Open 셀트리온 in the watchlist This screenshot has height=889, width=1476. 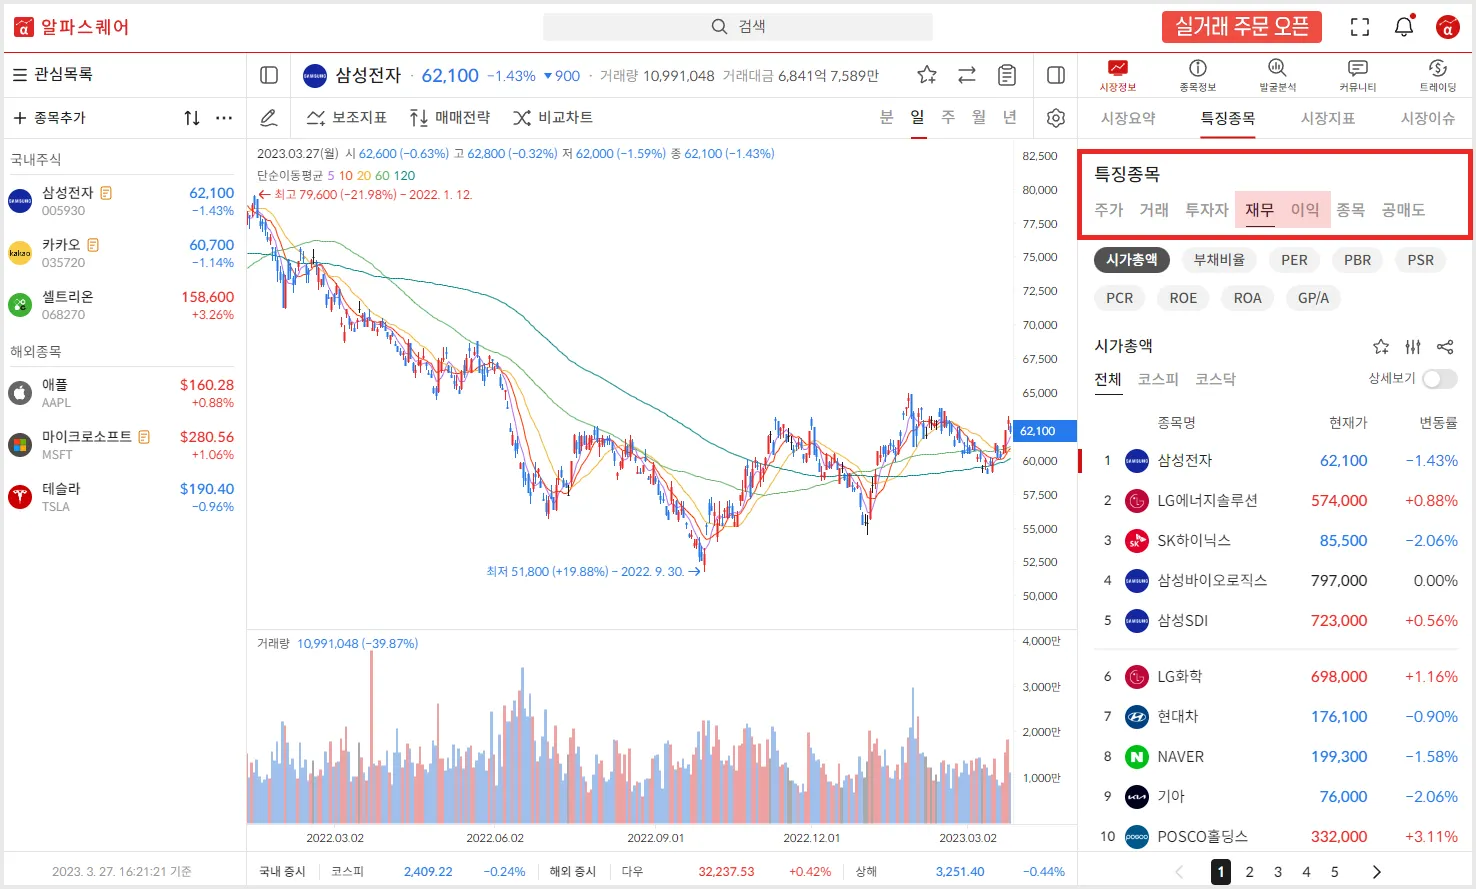click(x=121, y=305)
